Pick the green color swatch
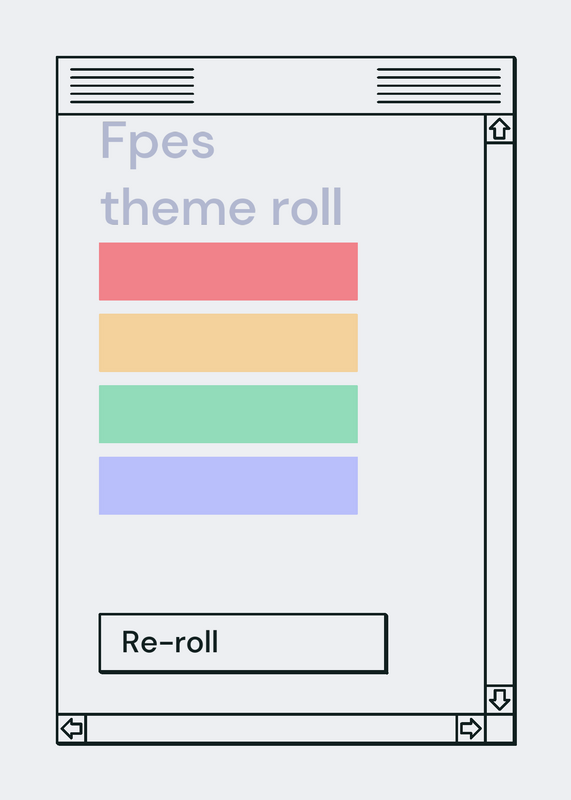The width and height of the screenshot is (571, 800). pos(228,414)
